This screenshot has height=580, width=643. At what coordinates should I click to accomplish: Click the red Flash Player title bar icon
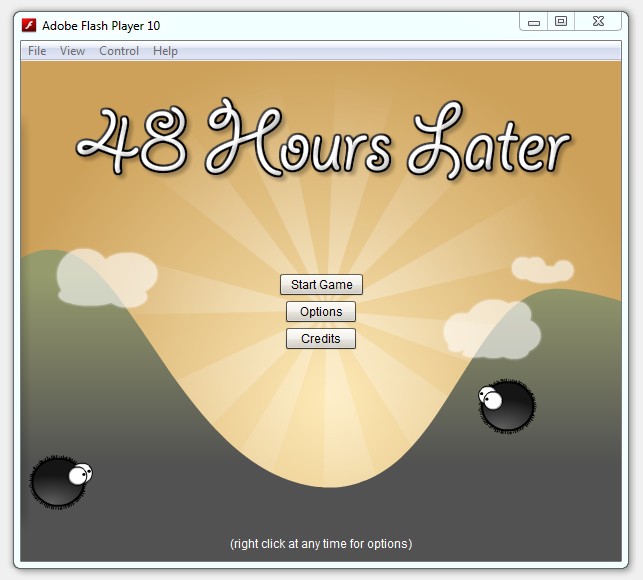click(x=29, y=25)
